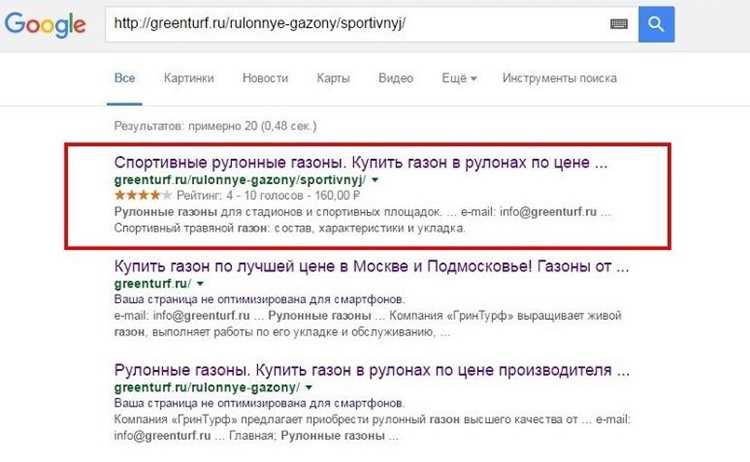
Task: Switch to Новости tab
Action: 265,78
